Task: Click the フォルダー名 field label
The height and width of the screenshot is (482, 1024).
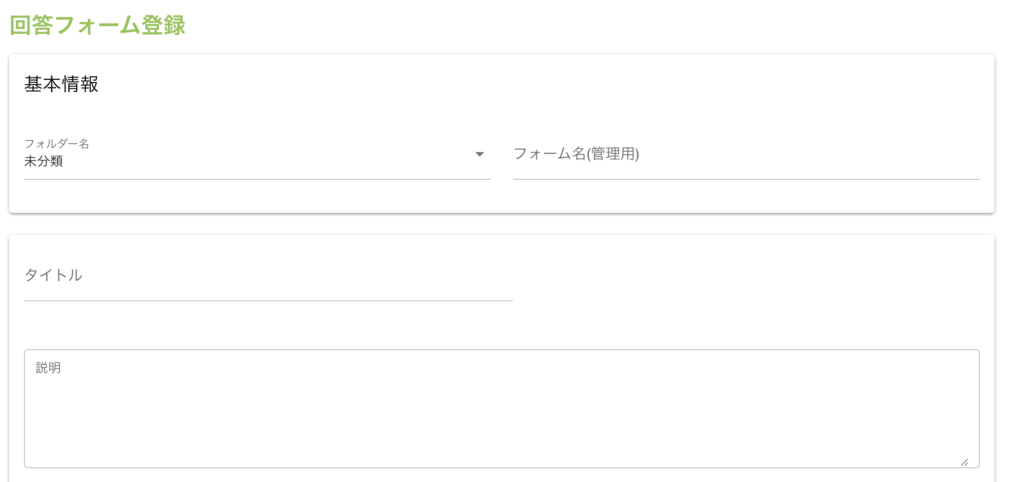Action: click(57, 143)
